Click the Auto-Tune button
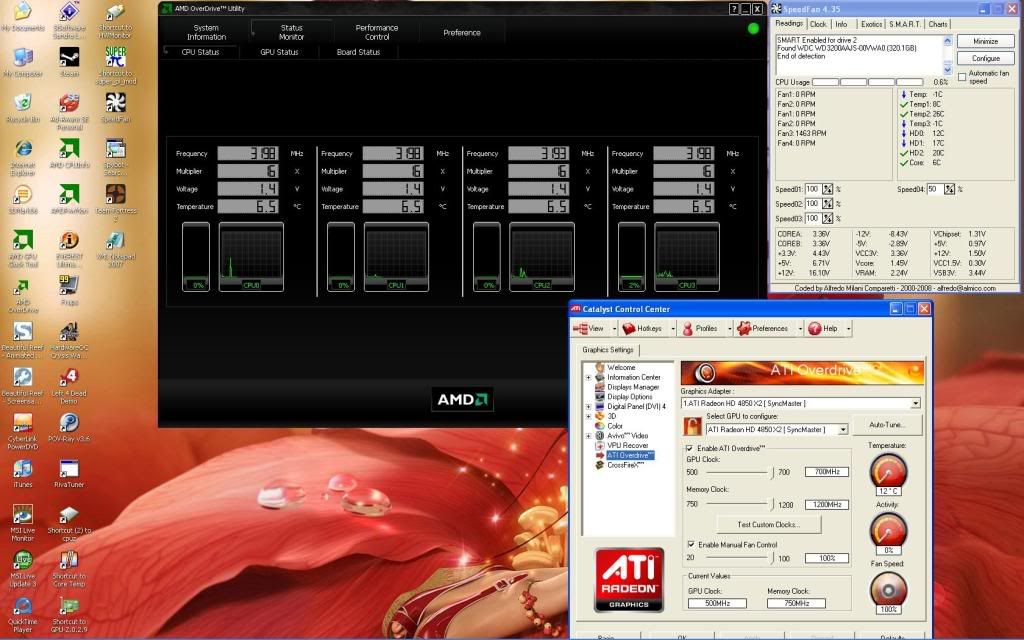This screenshot has height=640, width=1024. click(886, 424)
